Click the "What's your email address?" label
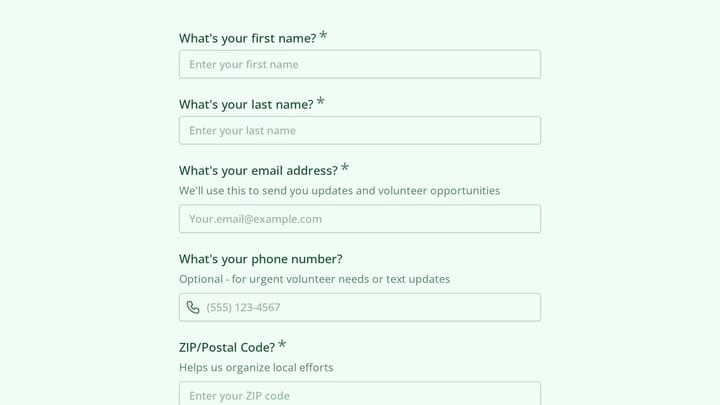 click(x=258, y=170)
